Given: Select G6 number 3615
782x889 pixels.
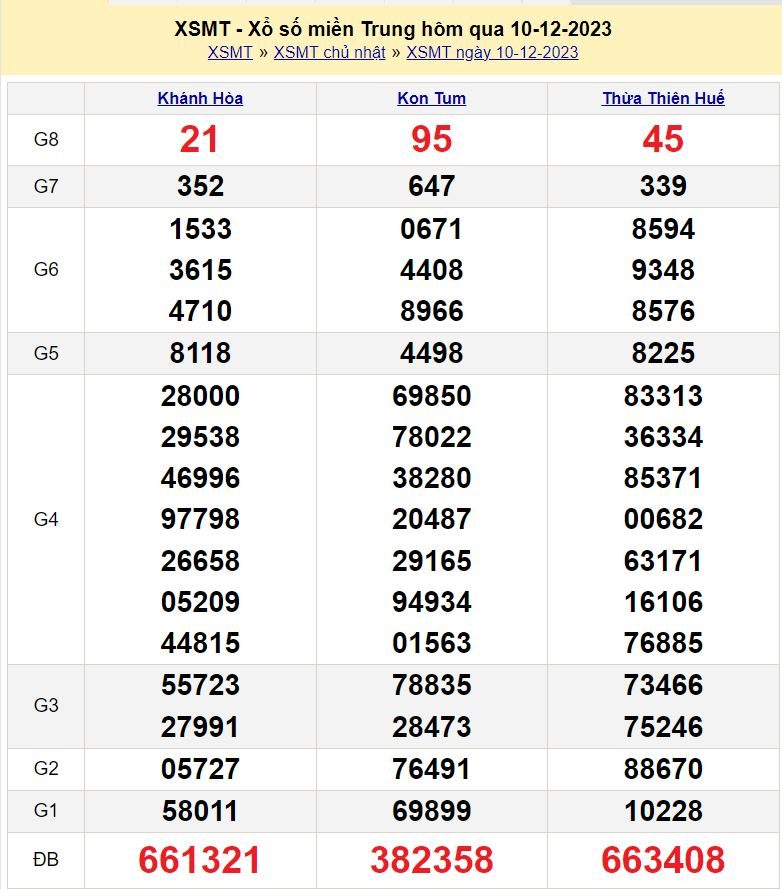Looking at the screenshot, I should pos(200,270).
